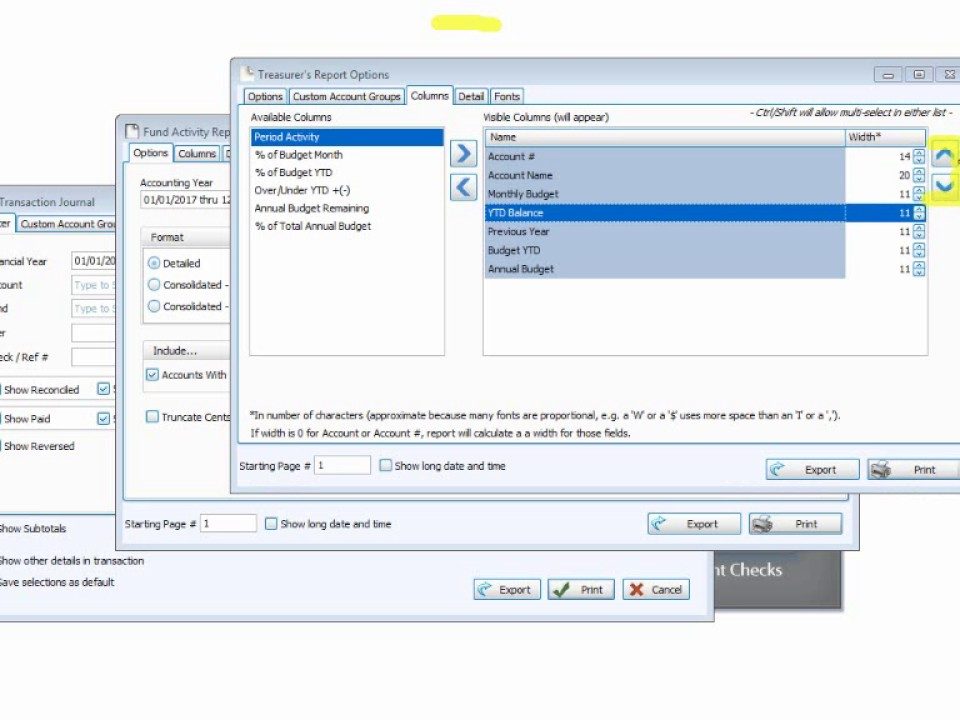Switch to the Detail tab
960x720 pixels.
click(x=471, y=97)
